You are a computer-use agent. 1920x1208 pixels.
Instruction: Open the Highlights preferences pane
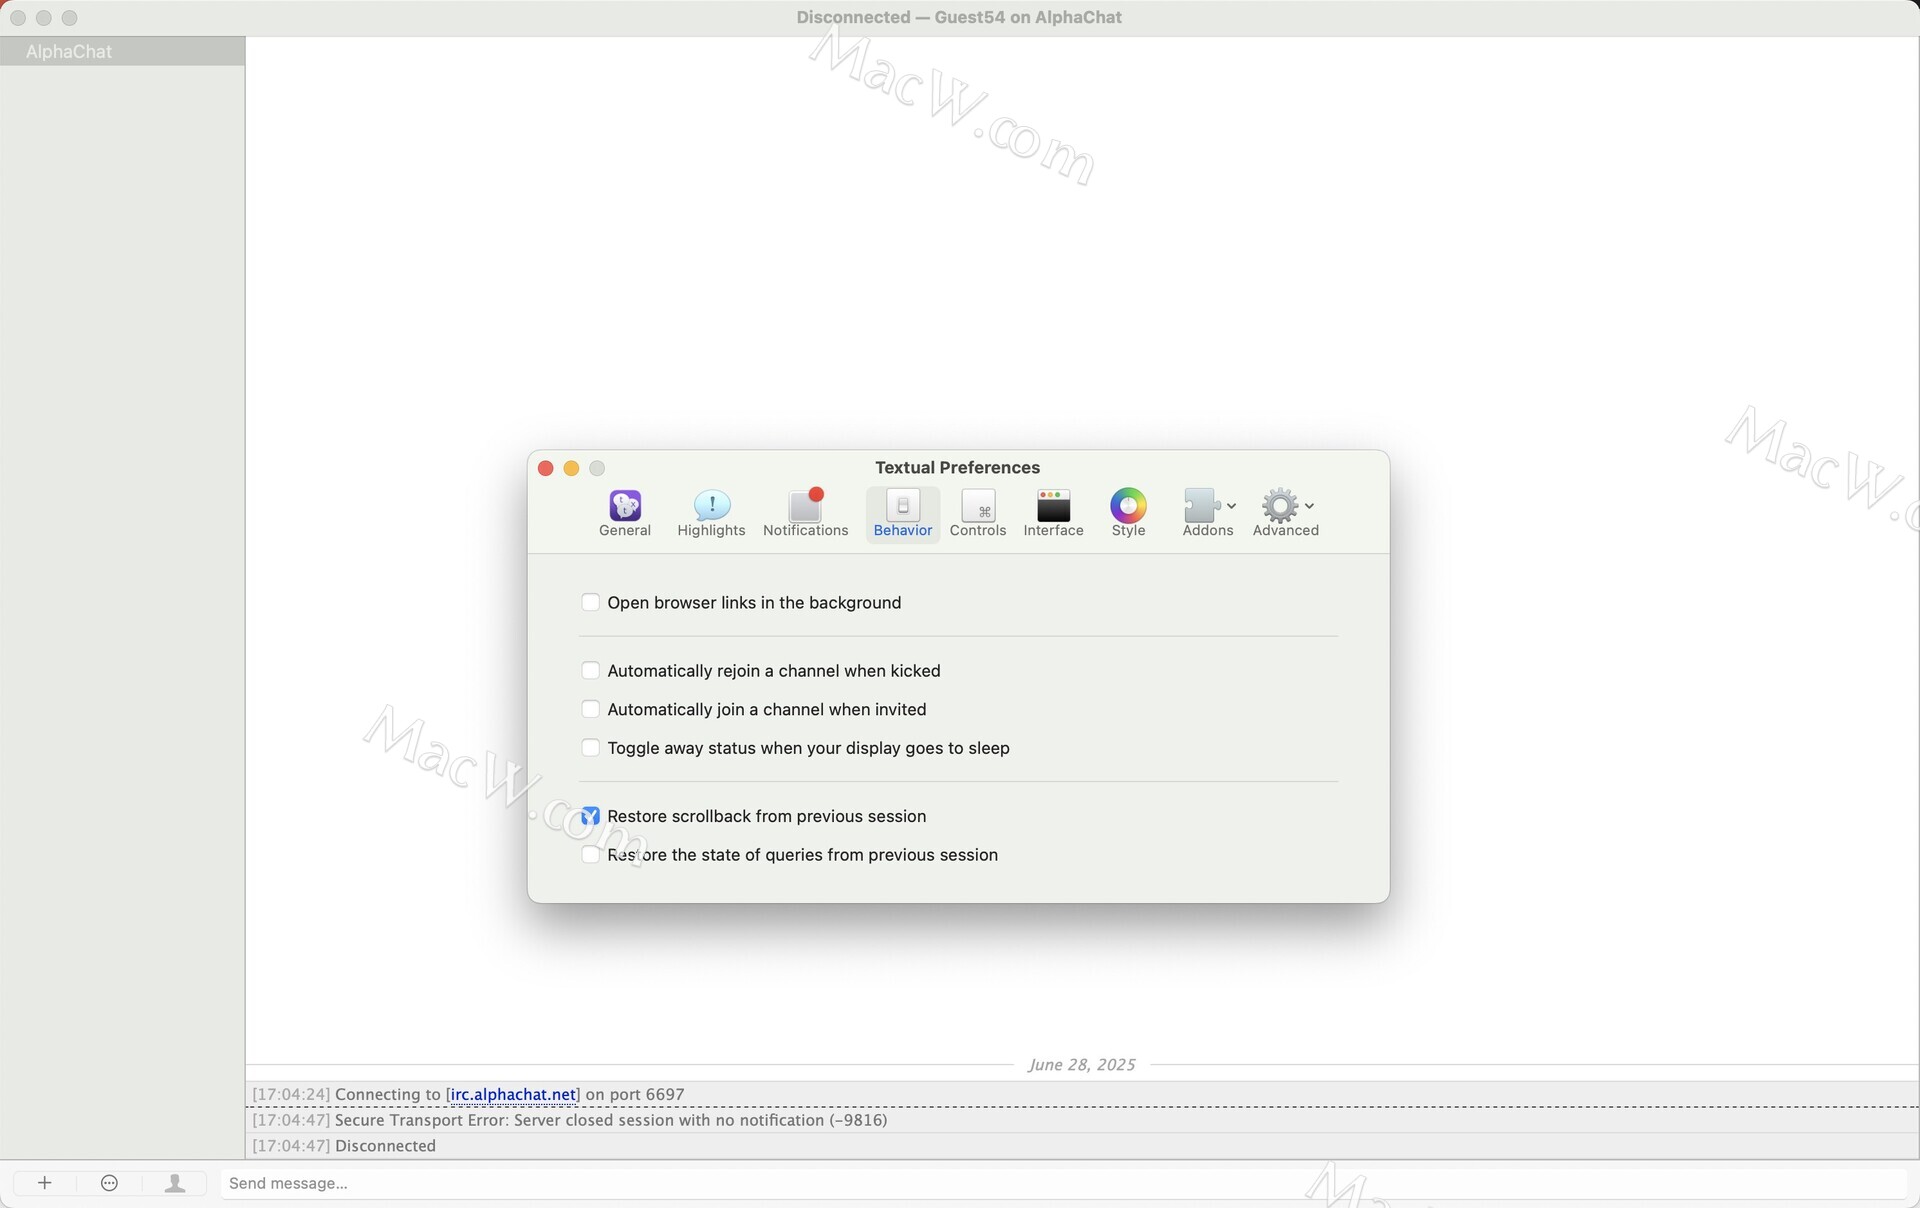(711, 514)
